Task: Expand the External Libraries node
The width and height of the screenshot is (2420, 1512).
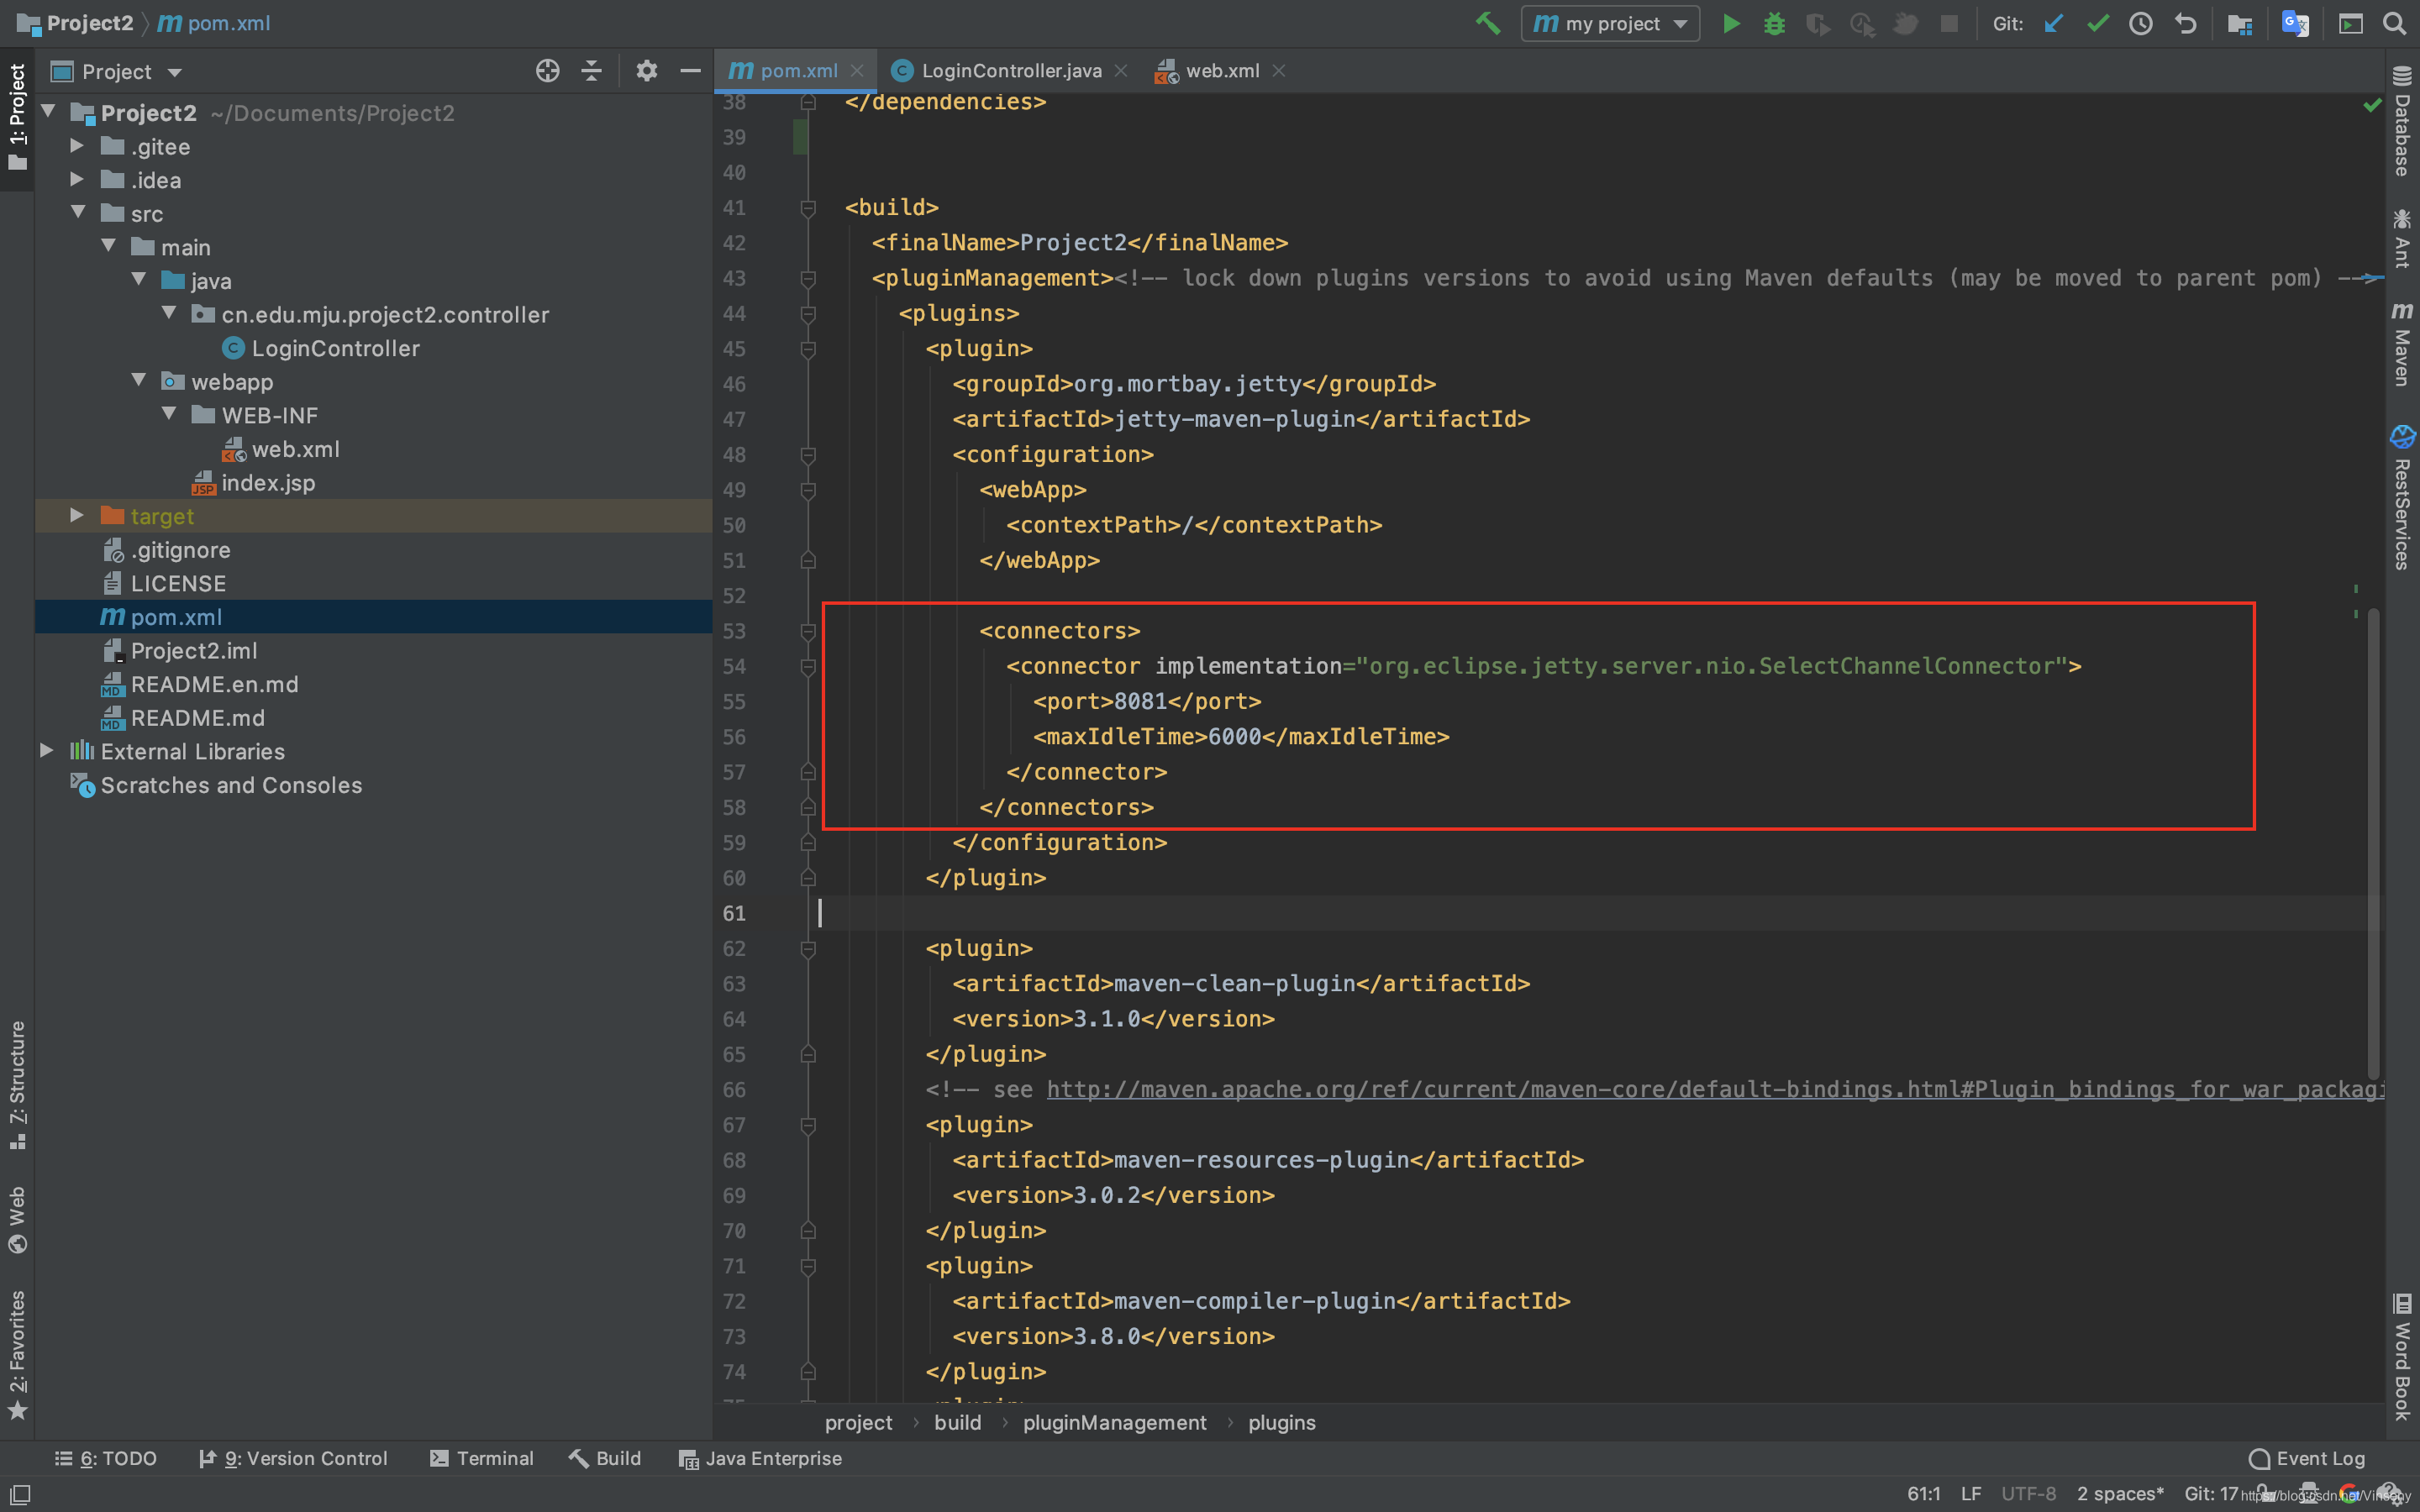Action: [x=47, y=751]
